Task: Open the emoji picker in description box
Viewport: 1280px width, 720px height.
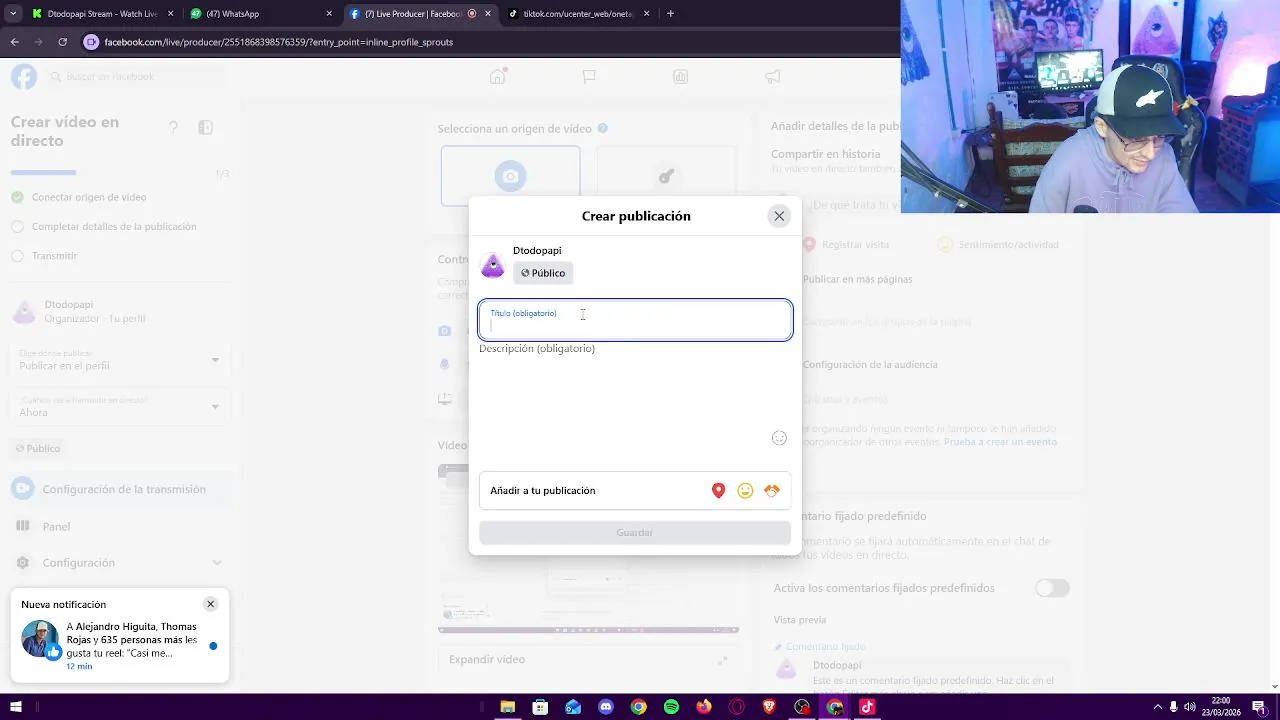Action: point(779,438)
